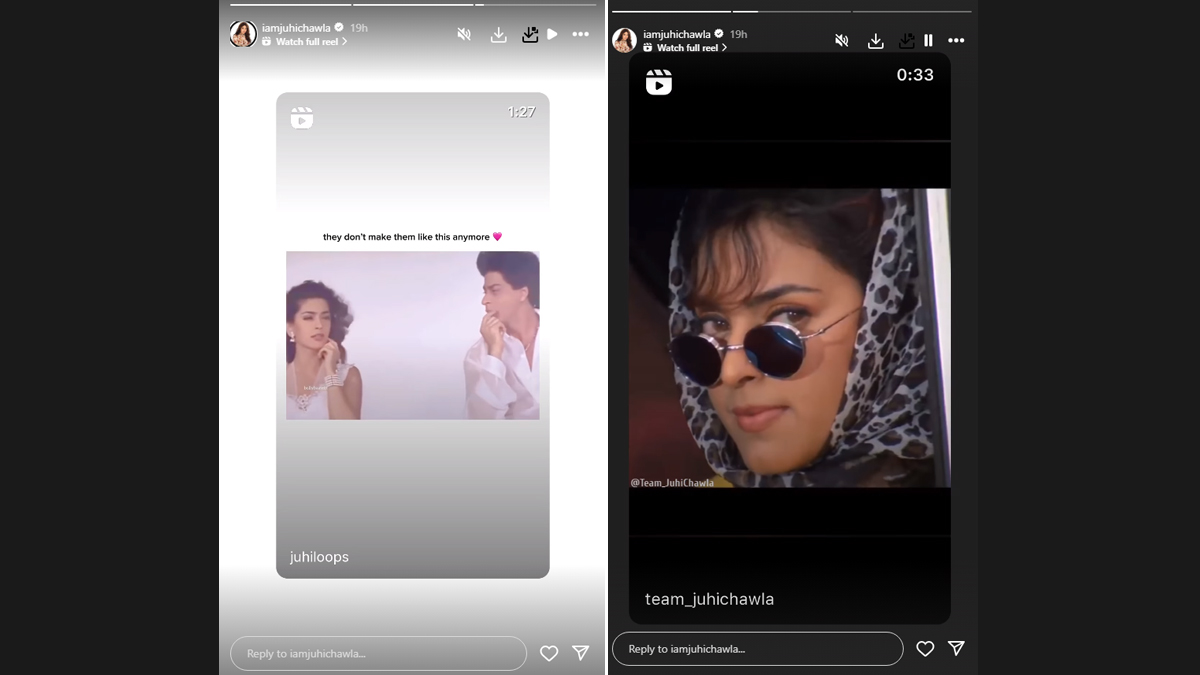Viewport: 1200px width, 675px height.
Task: Open three-dot more options on right story
Action: pos(956,40)
